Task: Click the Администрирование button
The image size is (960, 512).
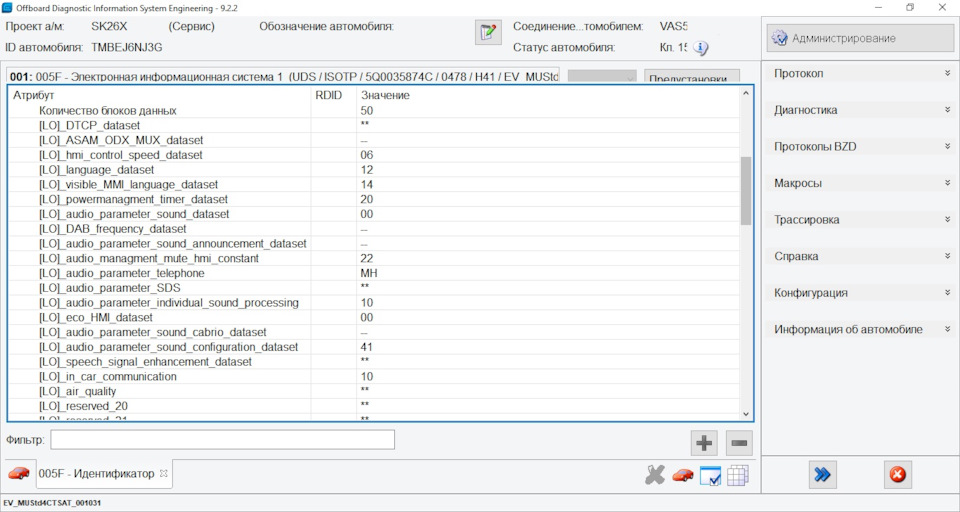Action: (860, 38)
